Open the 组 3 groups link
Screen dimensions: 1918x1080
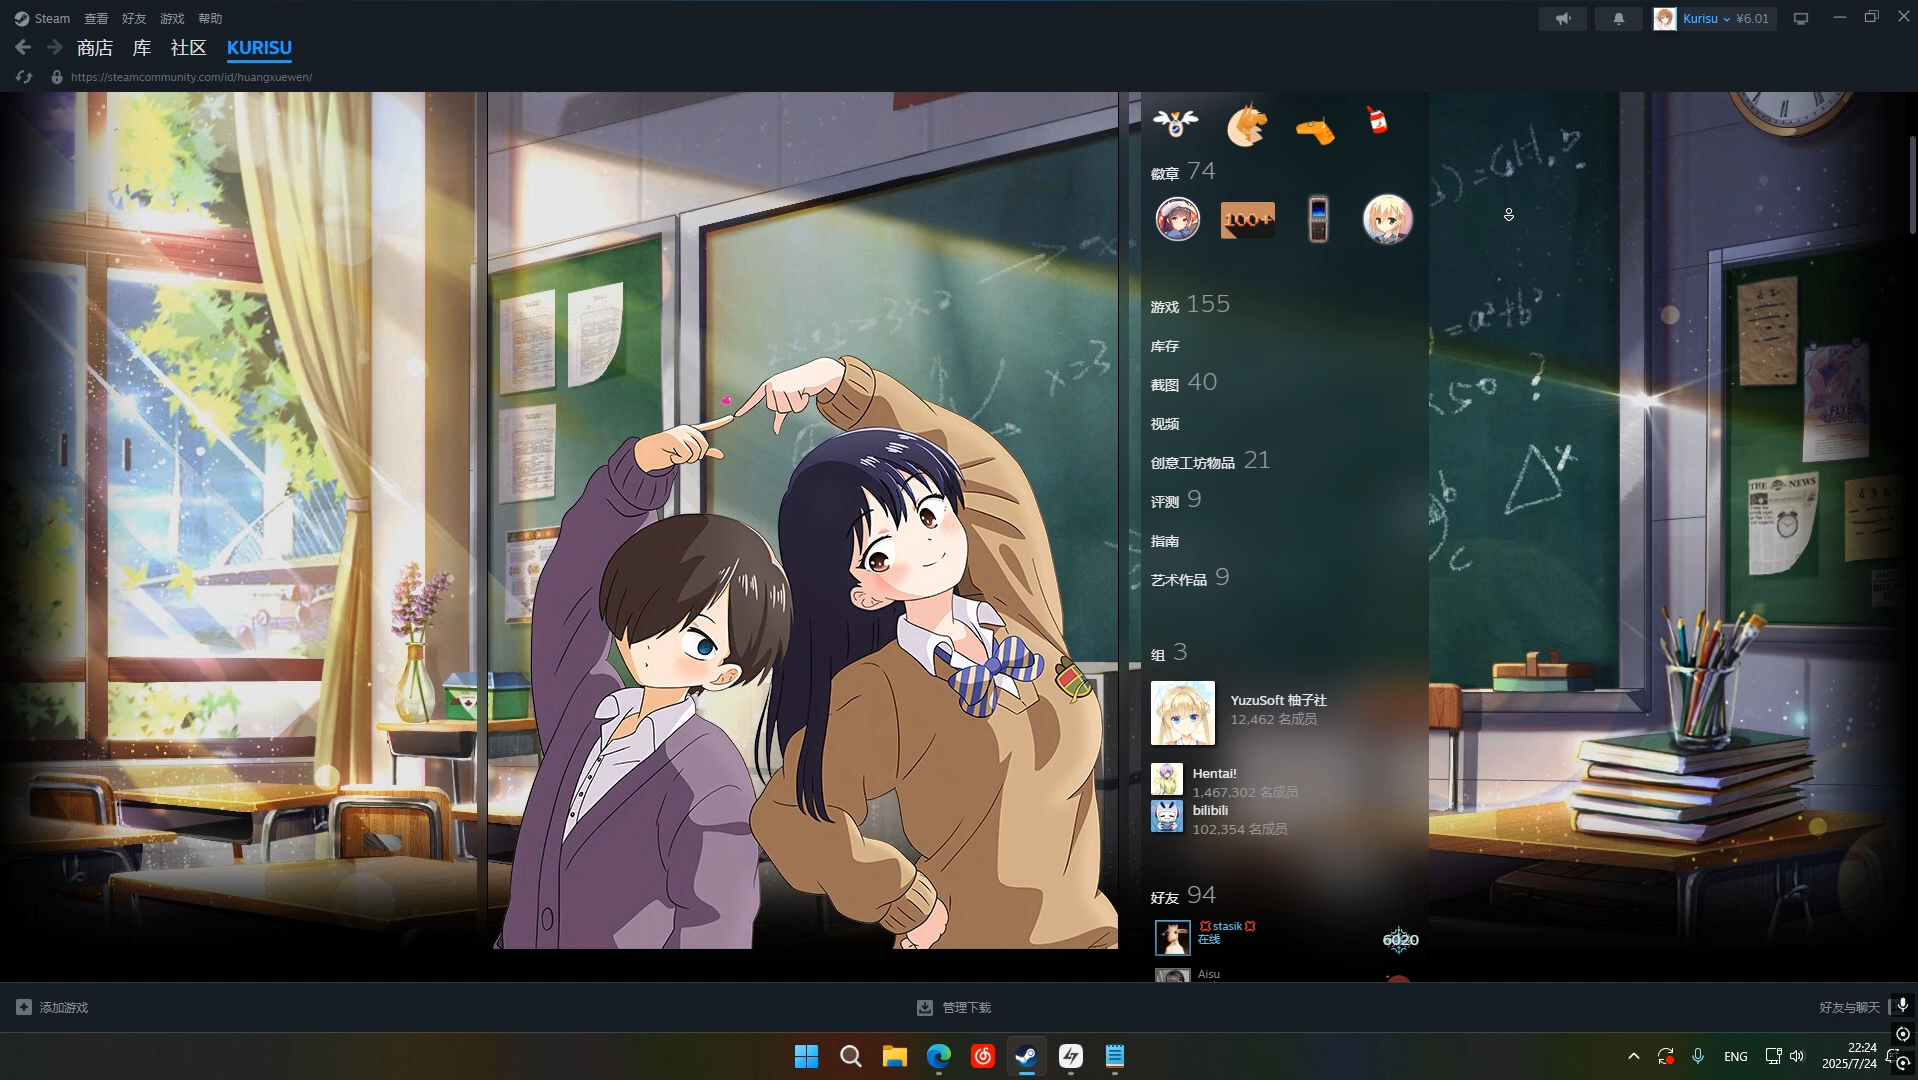click(x=1169, y=653)
